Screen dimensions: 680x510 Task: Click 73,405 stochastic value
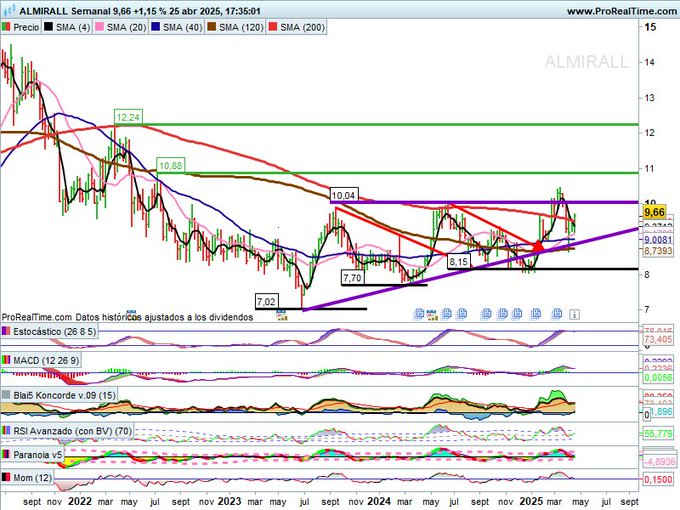coord(658,339)
